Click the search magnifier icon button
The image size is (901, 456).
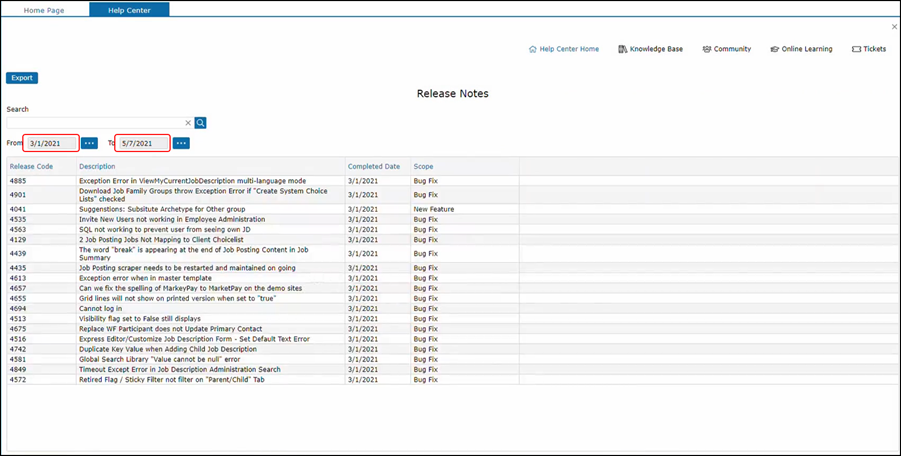[x=200, y=123]
